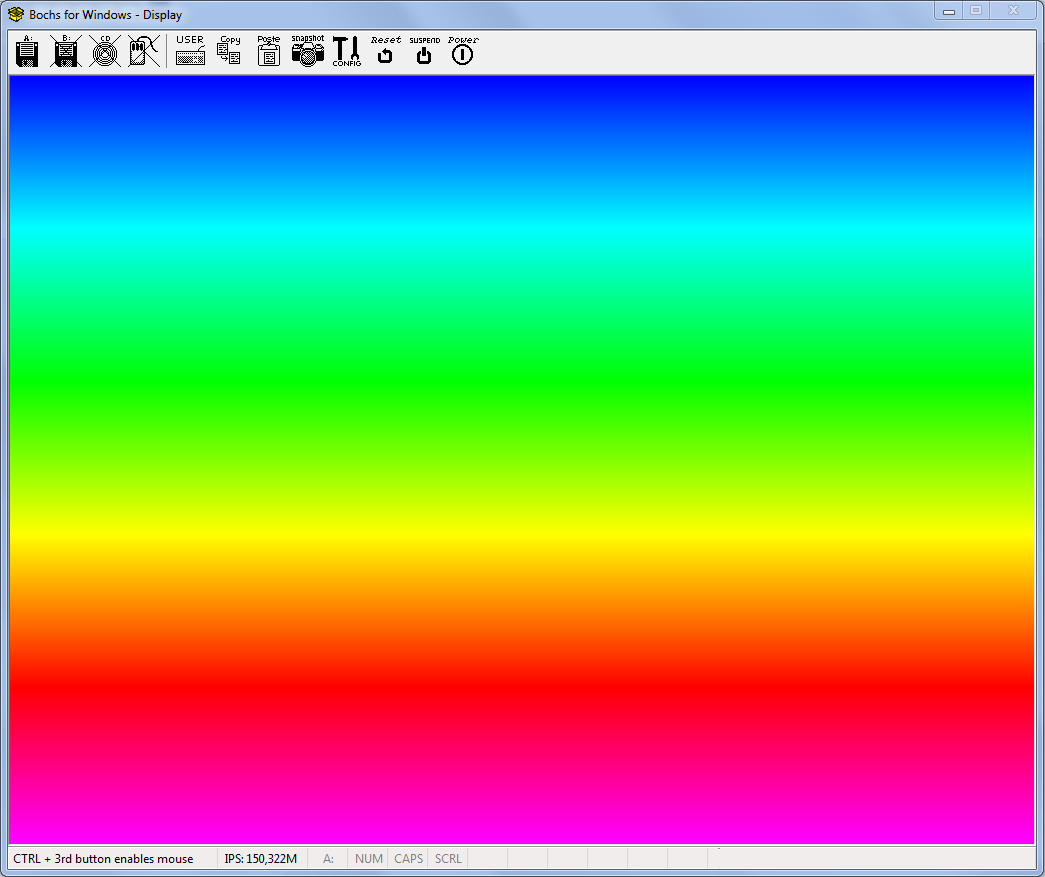Click the CD-ROM drive icon

tap(105, 51)
